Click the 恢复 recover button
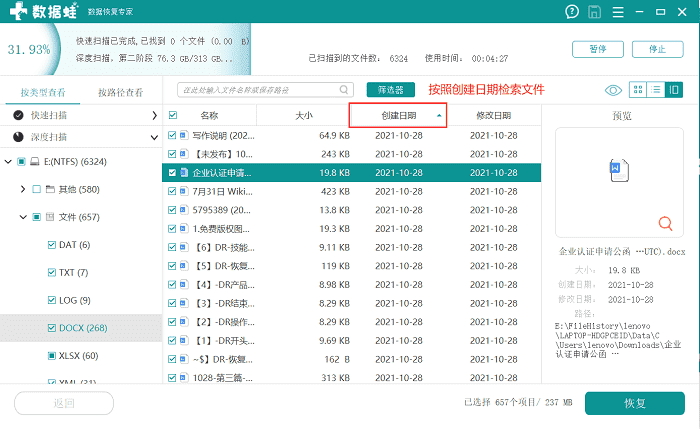This screenshot has height=429, width=700. click(634, 403)
